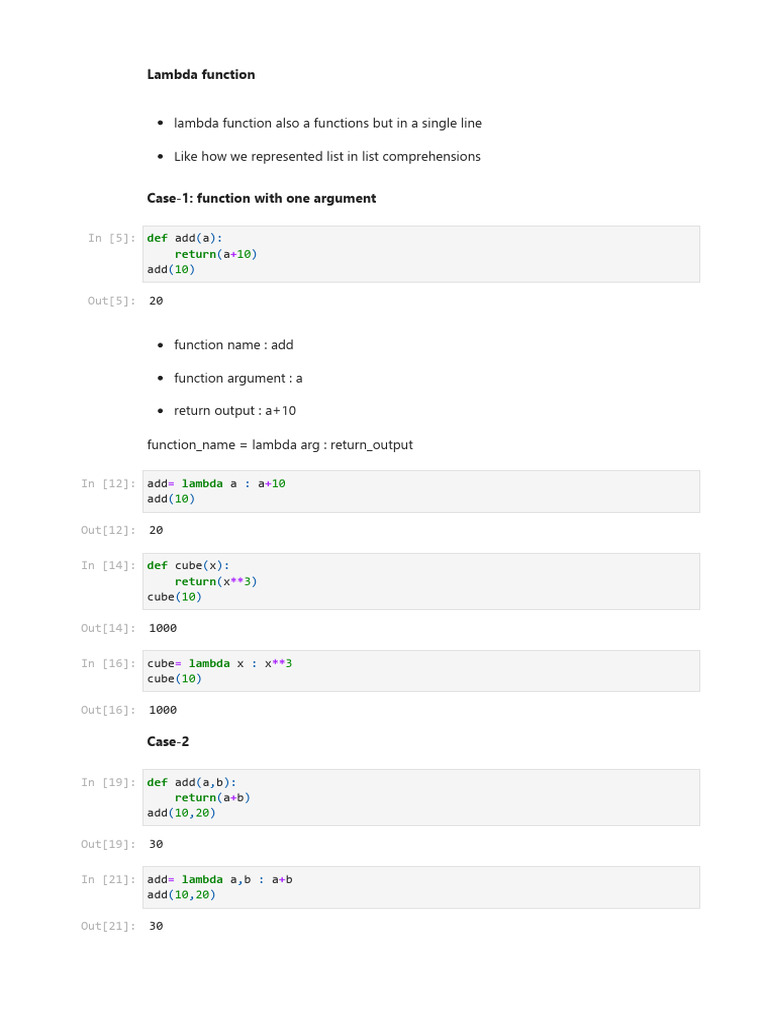Click the In [14] cell prompt label
The height and width of the screenshot is (1024, 768).
[107, 565]
